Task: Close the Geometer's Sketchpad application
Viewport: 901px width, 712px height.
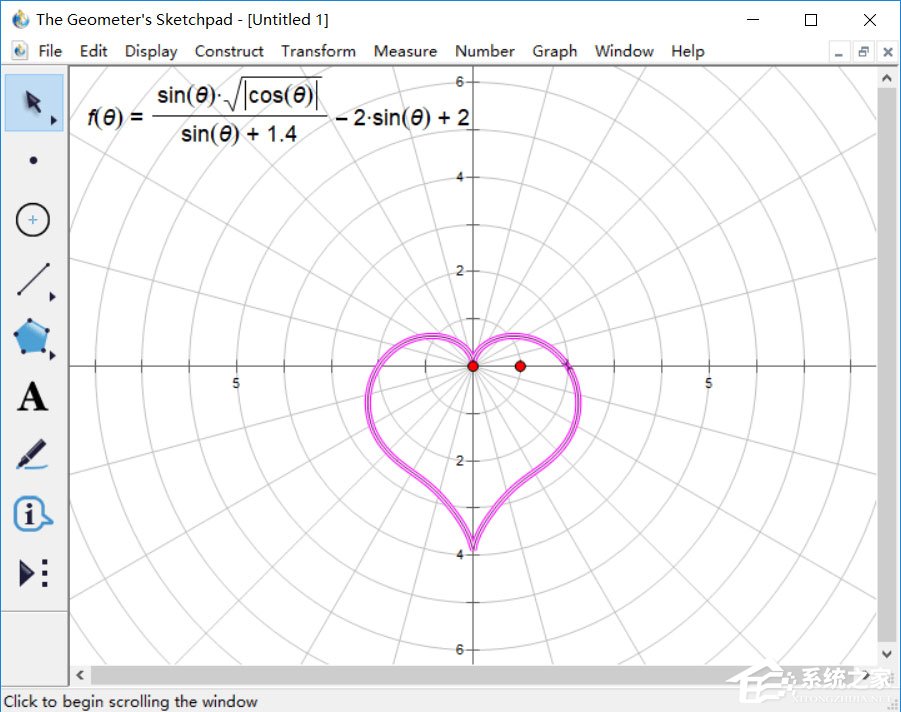Action: pos(870,20)
